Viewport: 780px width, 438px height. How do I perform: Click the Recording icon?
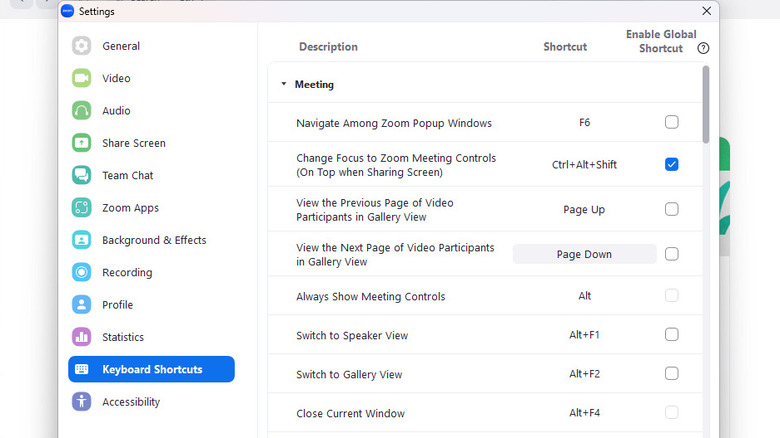coord(82,272)
